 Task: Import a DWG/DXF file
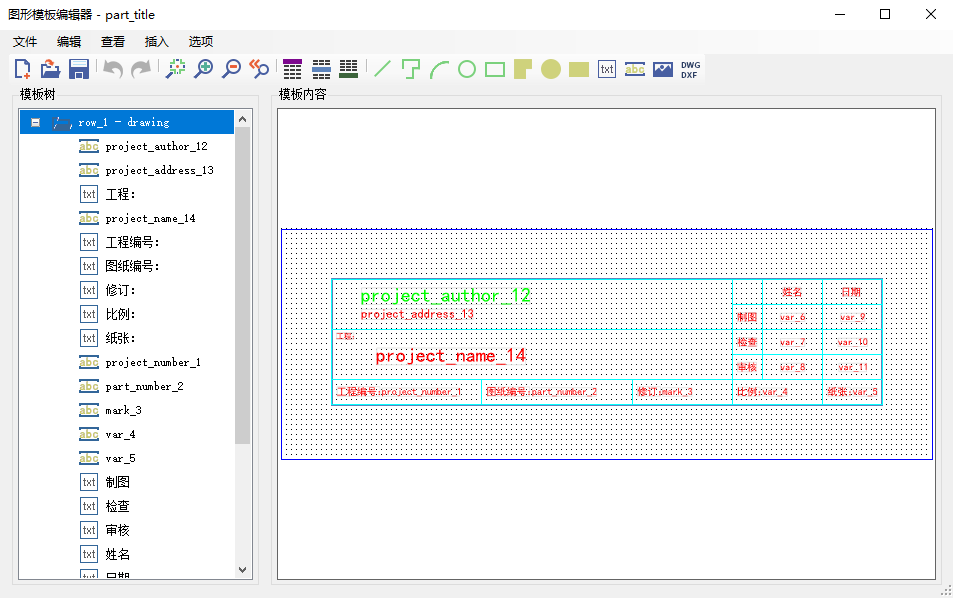[690, 69]
